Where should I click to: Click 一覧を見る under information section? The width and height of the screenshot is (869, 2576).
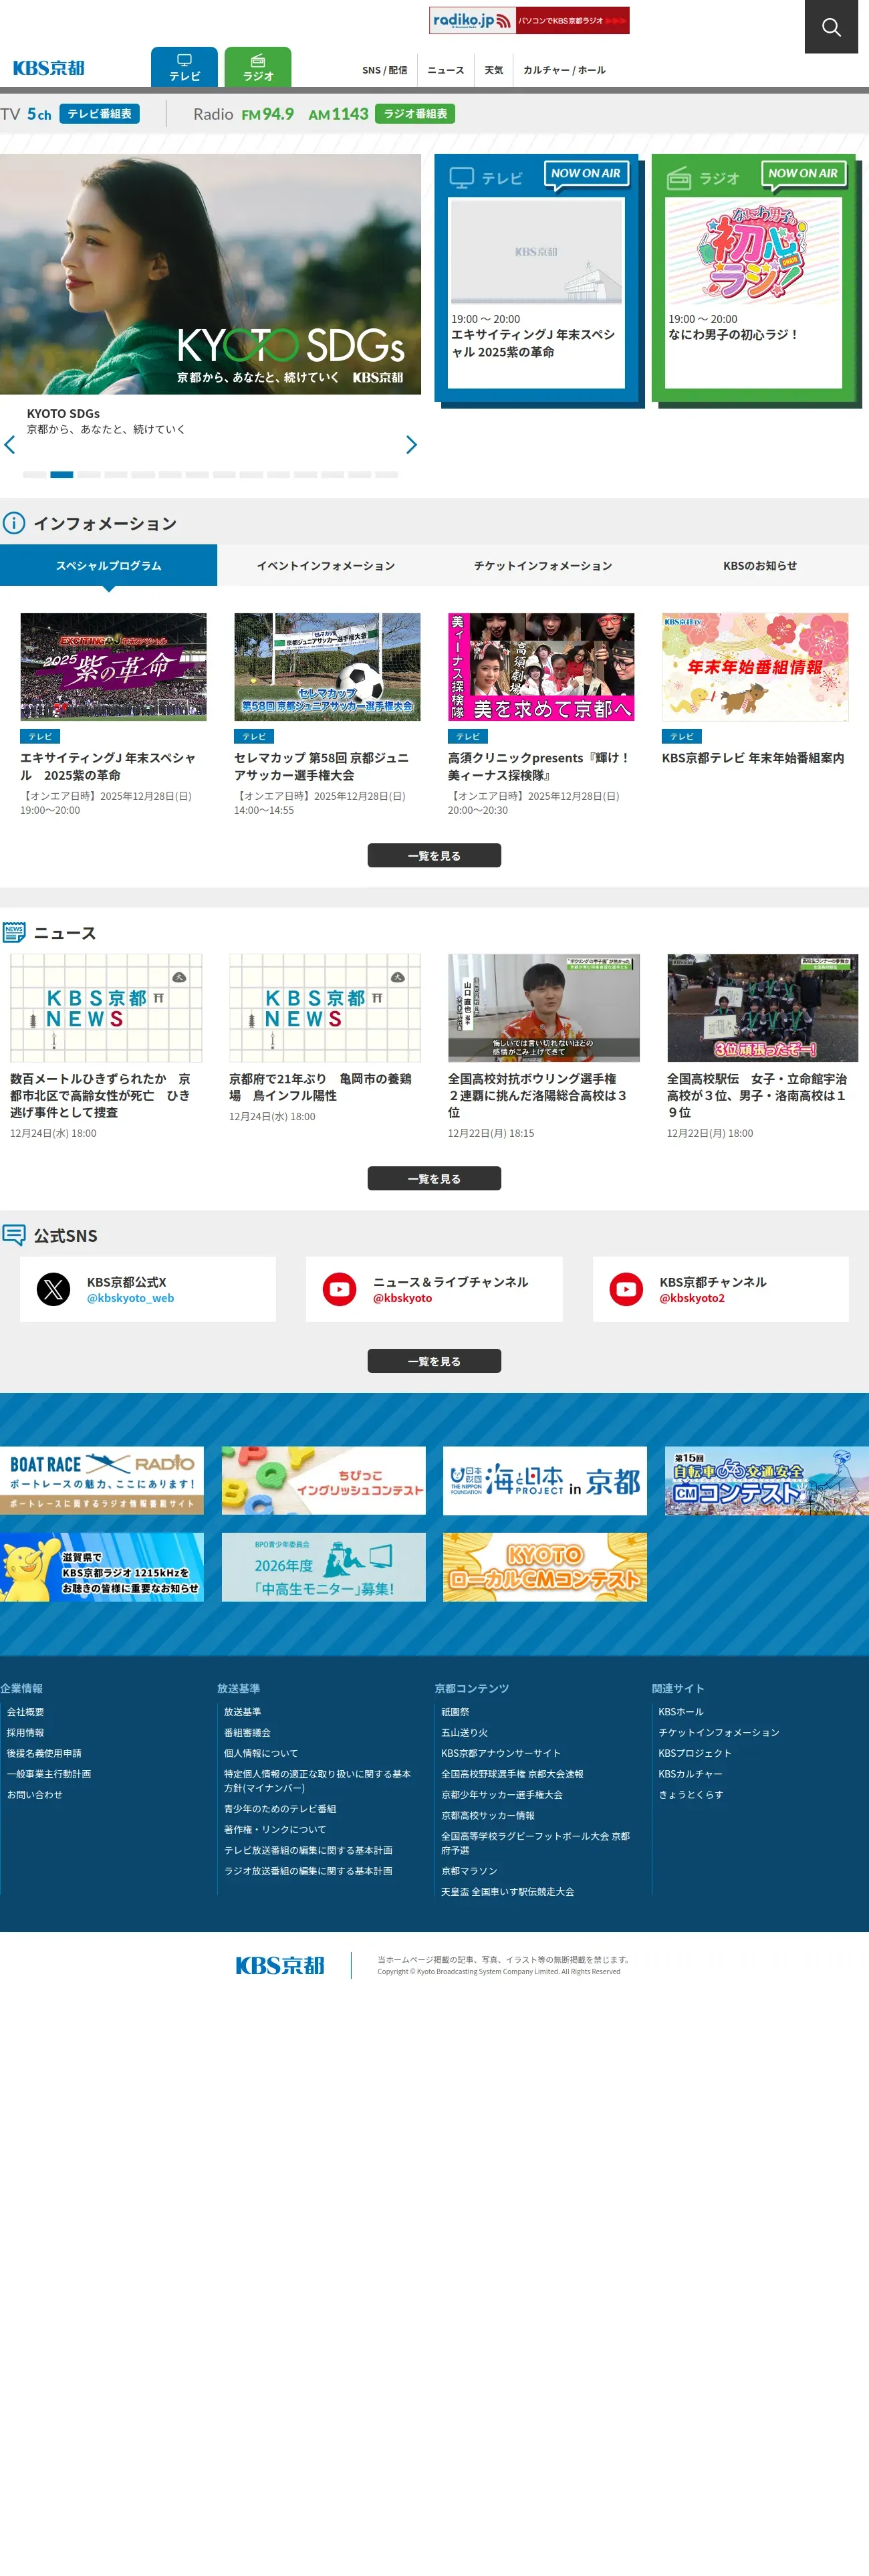click(x=434, y=856)
